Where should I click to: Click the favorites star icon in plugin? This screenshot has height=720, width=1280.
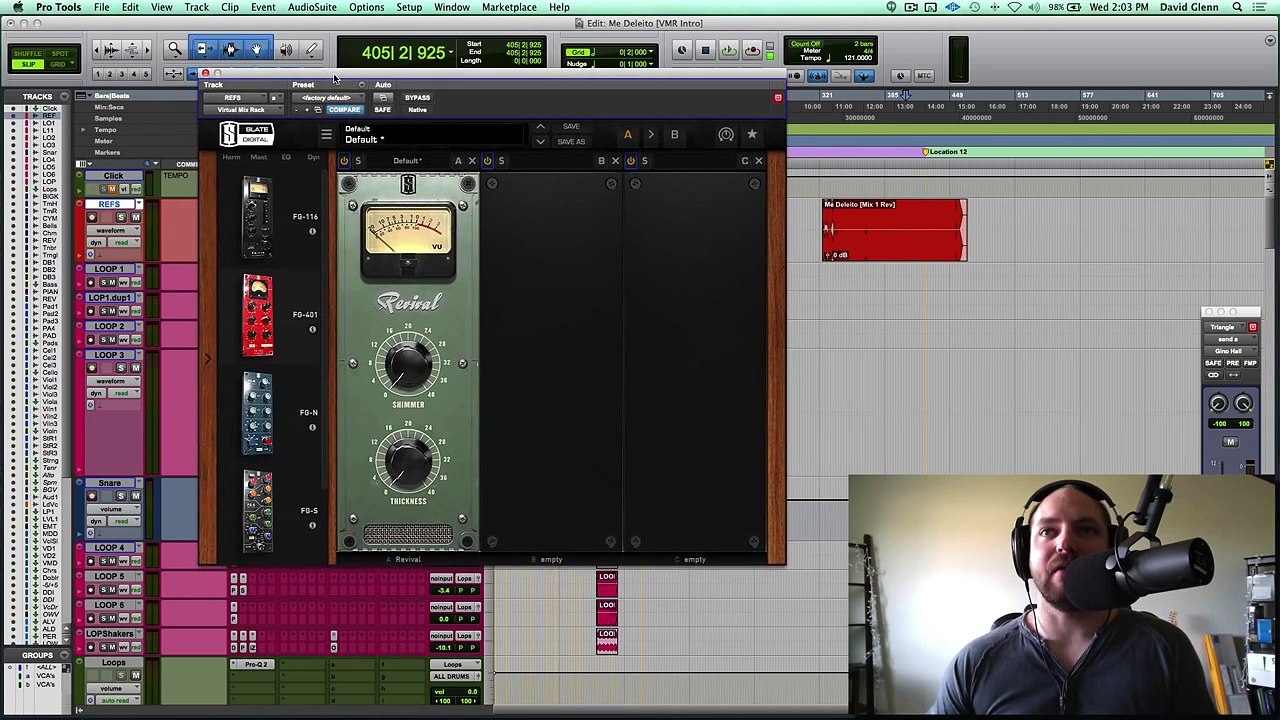pyautogui.click(x=752, y=134)
